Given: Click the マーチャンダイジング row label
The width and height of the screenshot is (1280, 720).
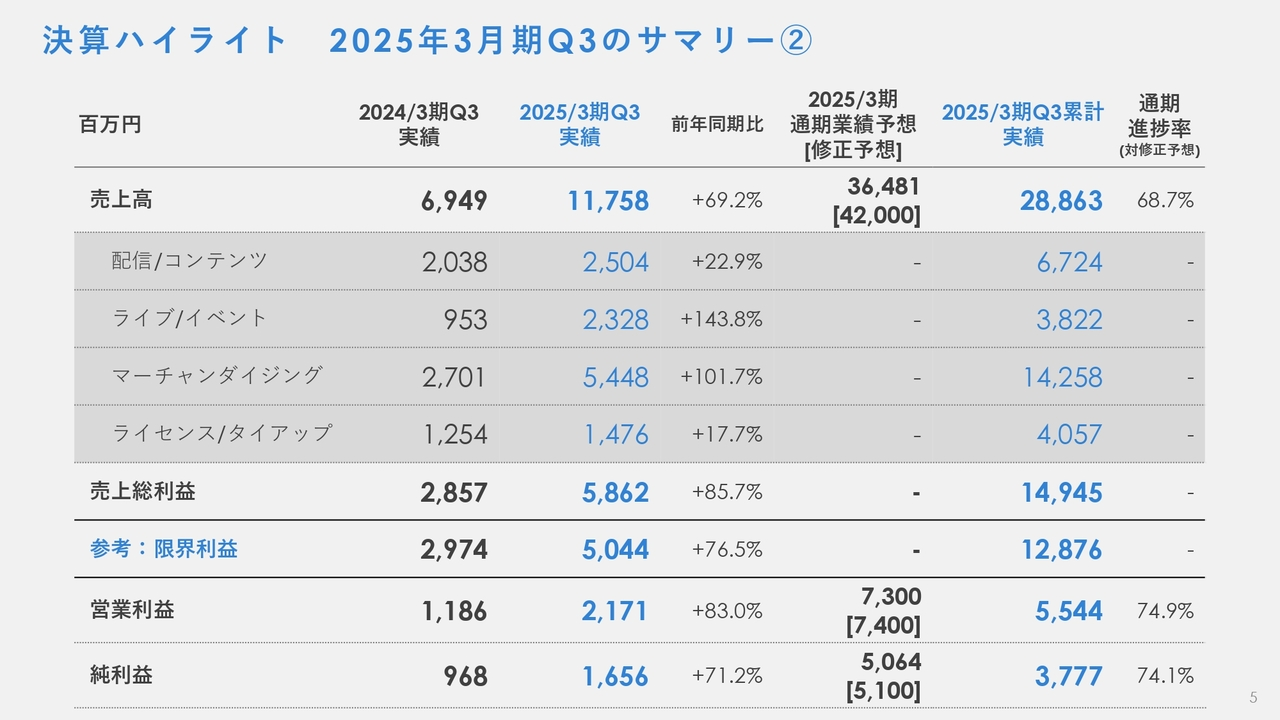Looking at the screenshot, I should pos(217,375).
